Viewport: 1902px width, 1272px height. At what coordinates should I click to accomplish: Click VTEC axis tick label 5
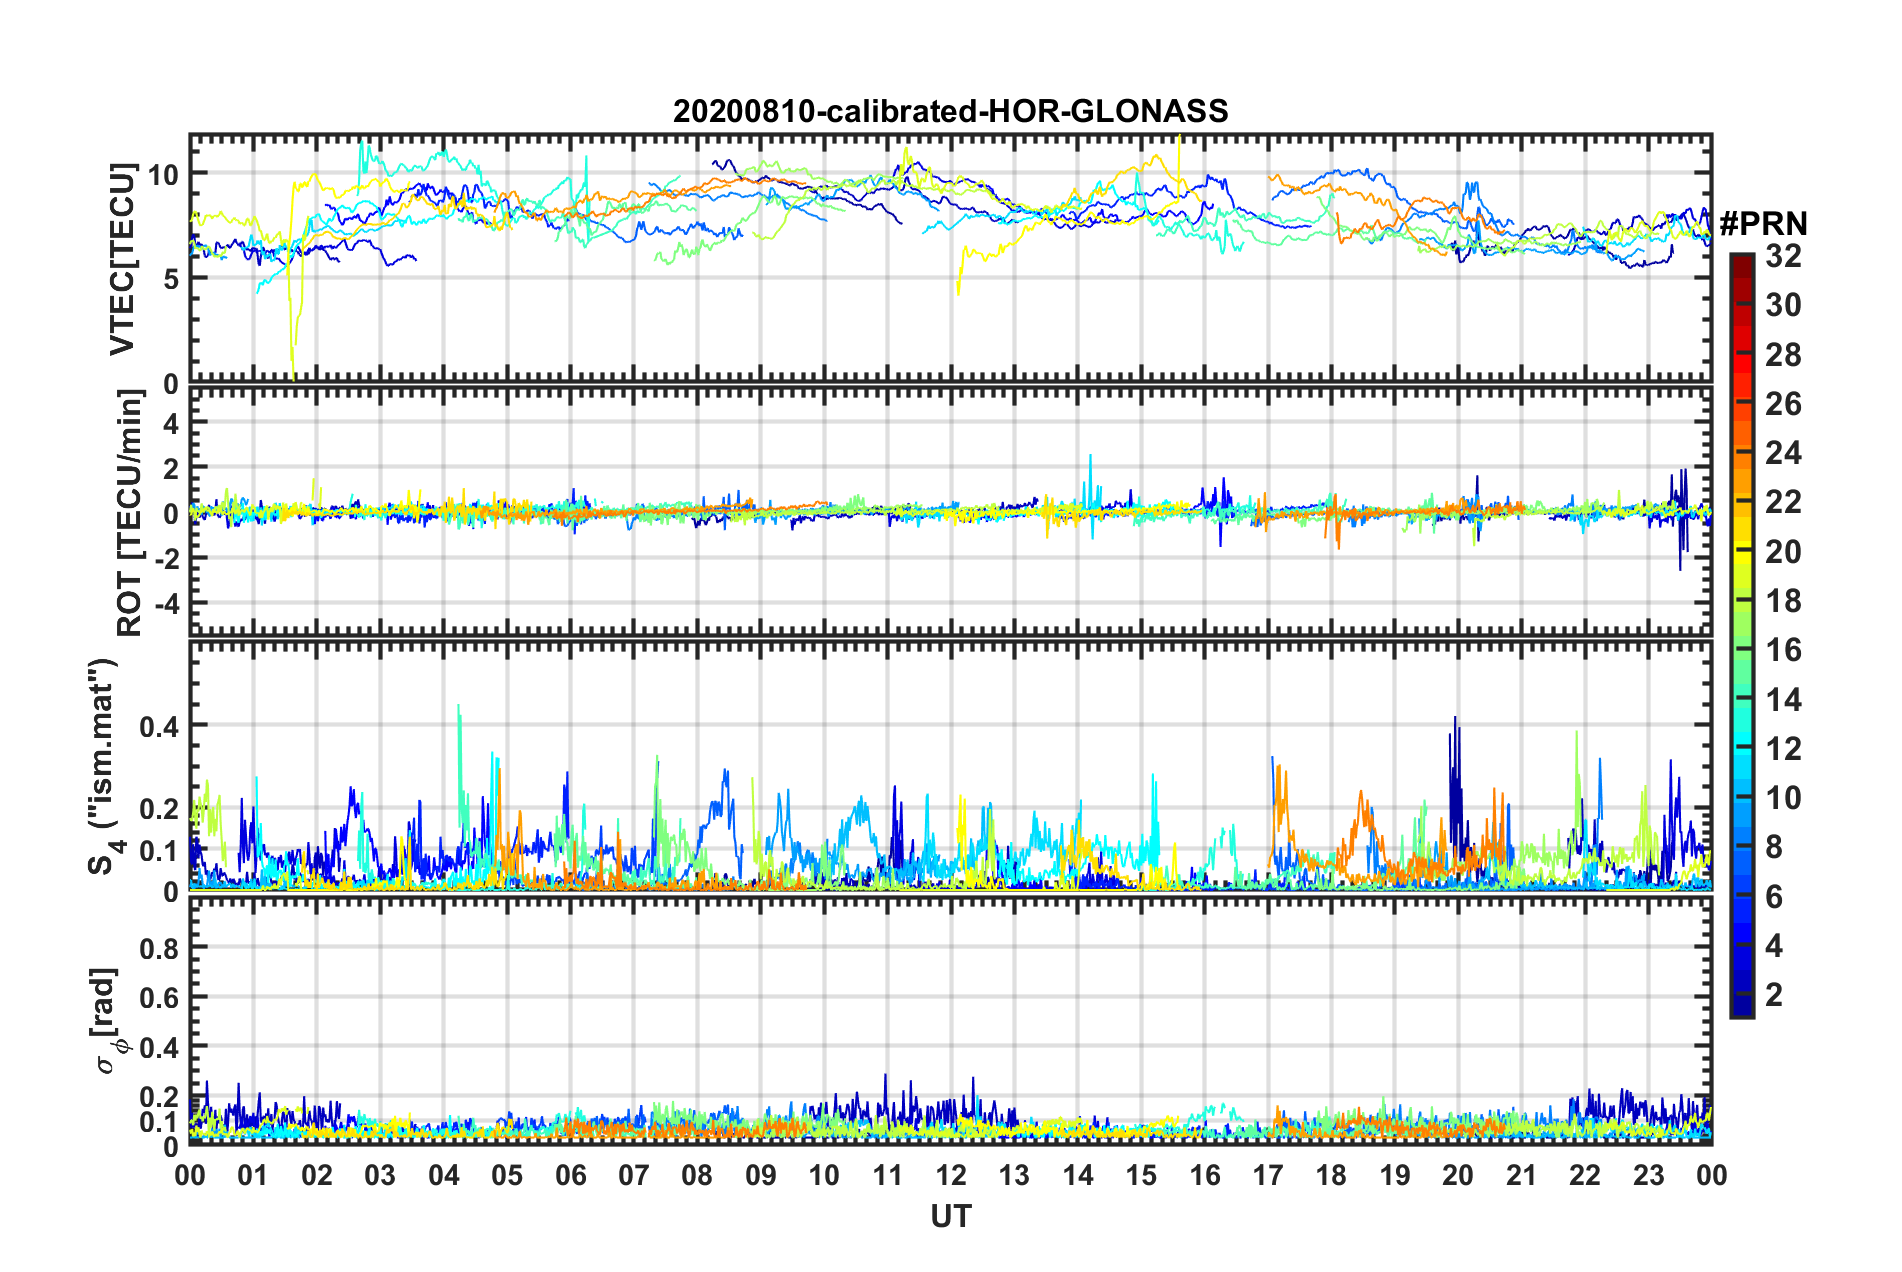tap(171, 279)
